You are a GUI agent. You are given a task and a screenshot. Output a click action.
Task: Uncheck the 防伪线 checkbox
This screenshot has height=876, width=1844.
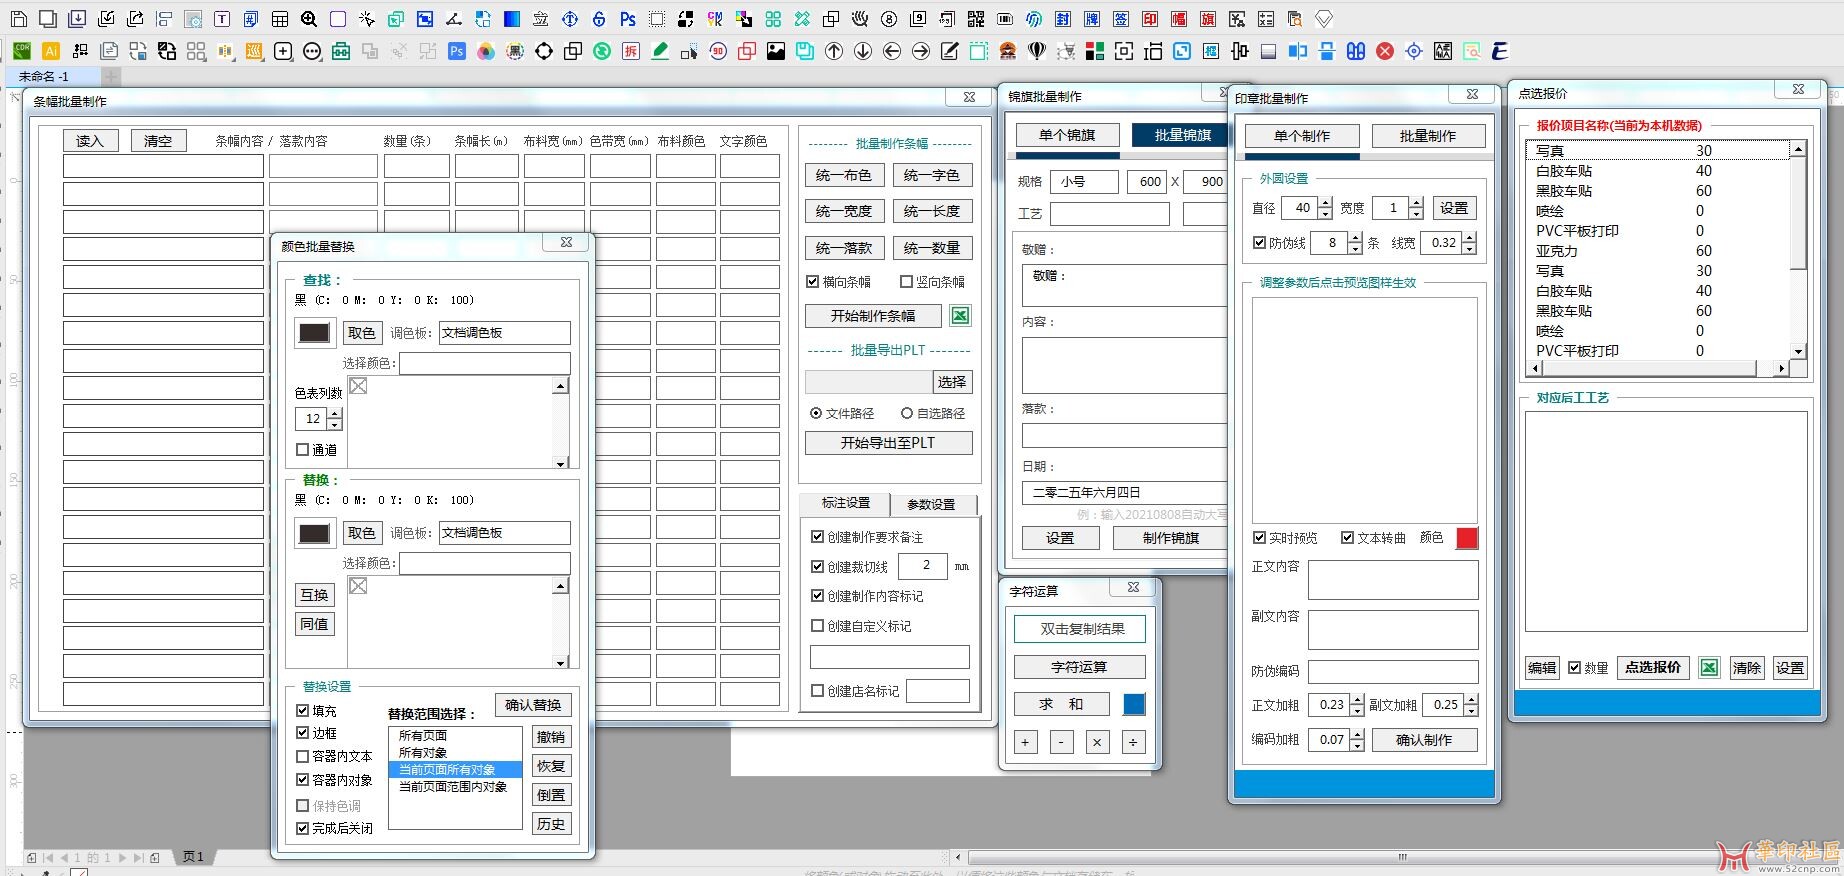pyautogui.click(x=1260, y=243)
